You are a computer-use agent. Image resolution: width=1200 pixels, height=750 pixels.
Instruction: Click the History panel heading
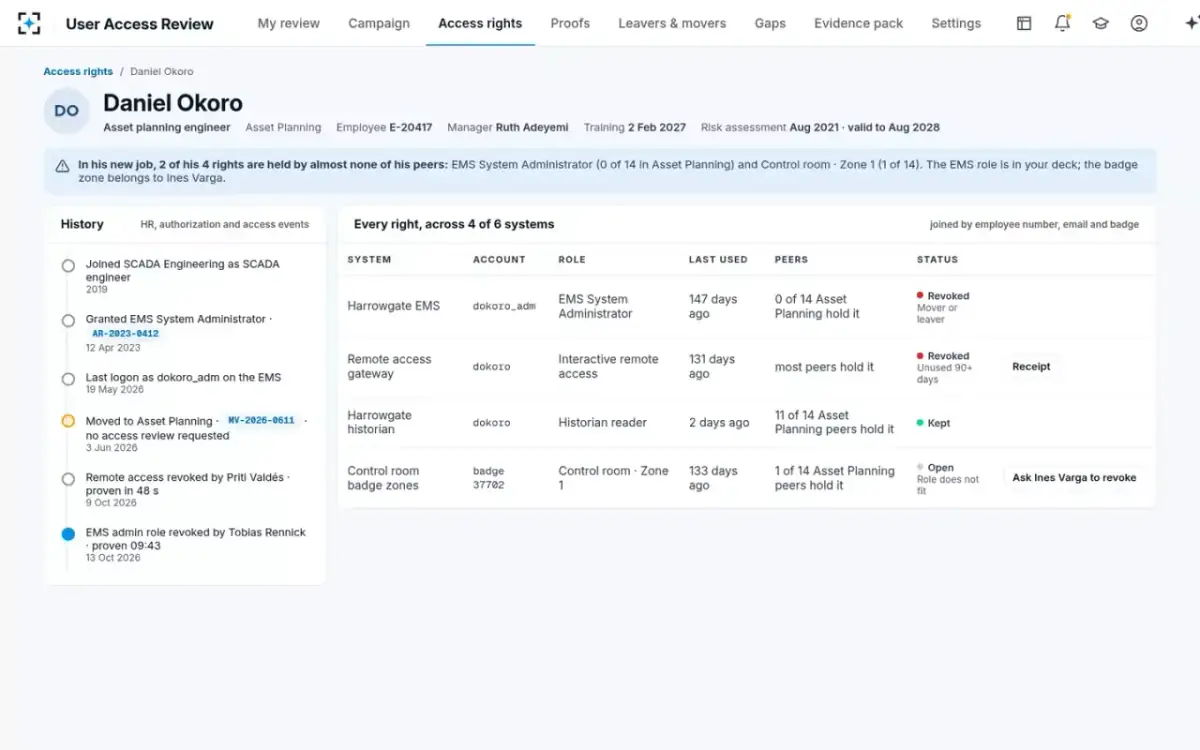(x=82, y=224)
